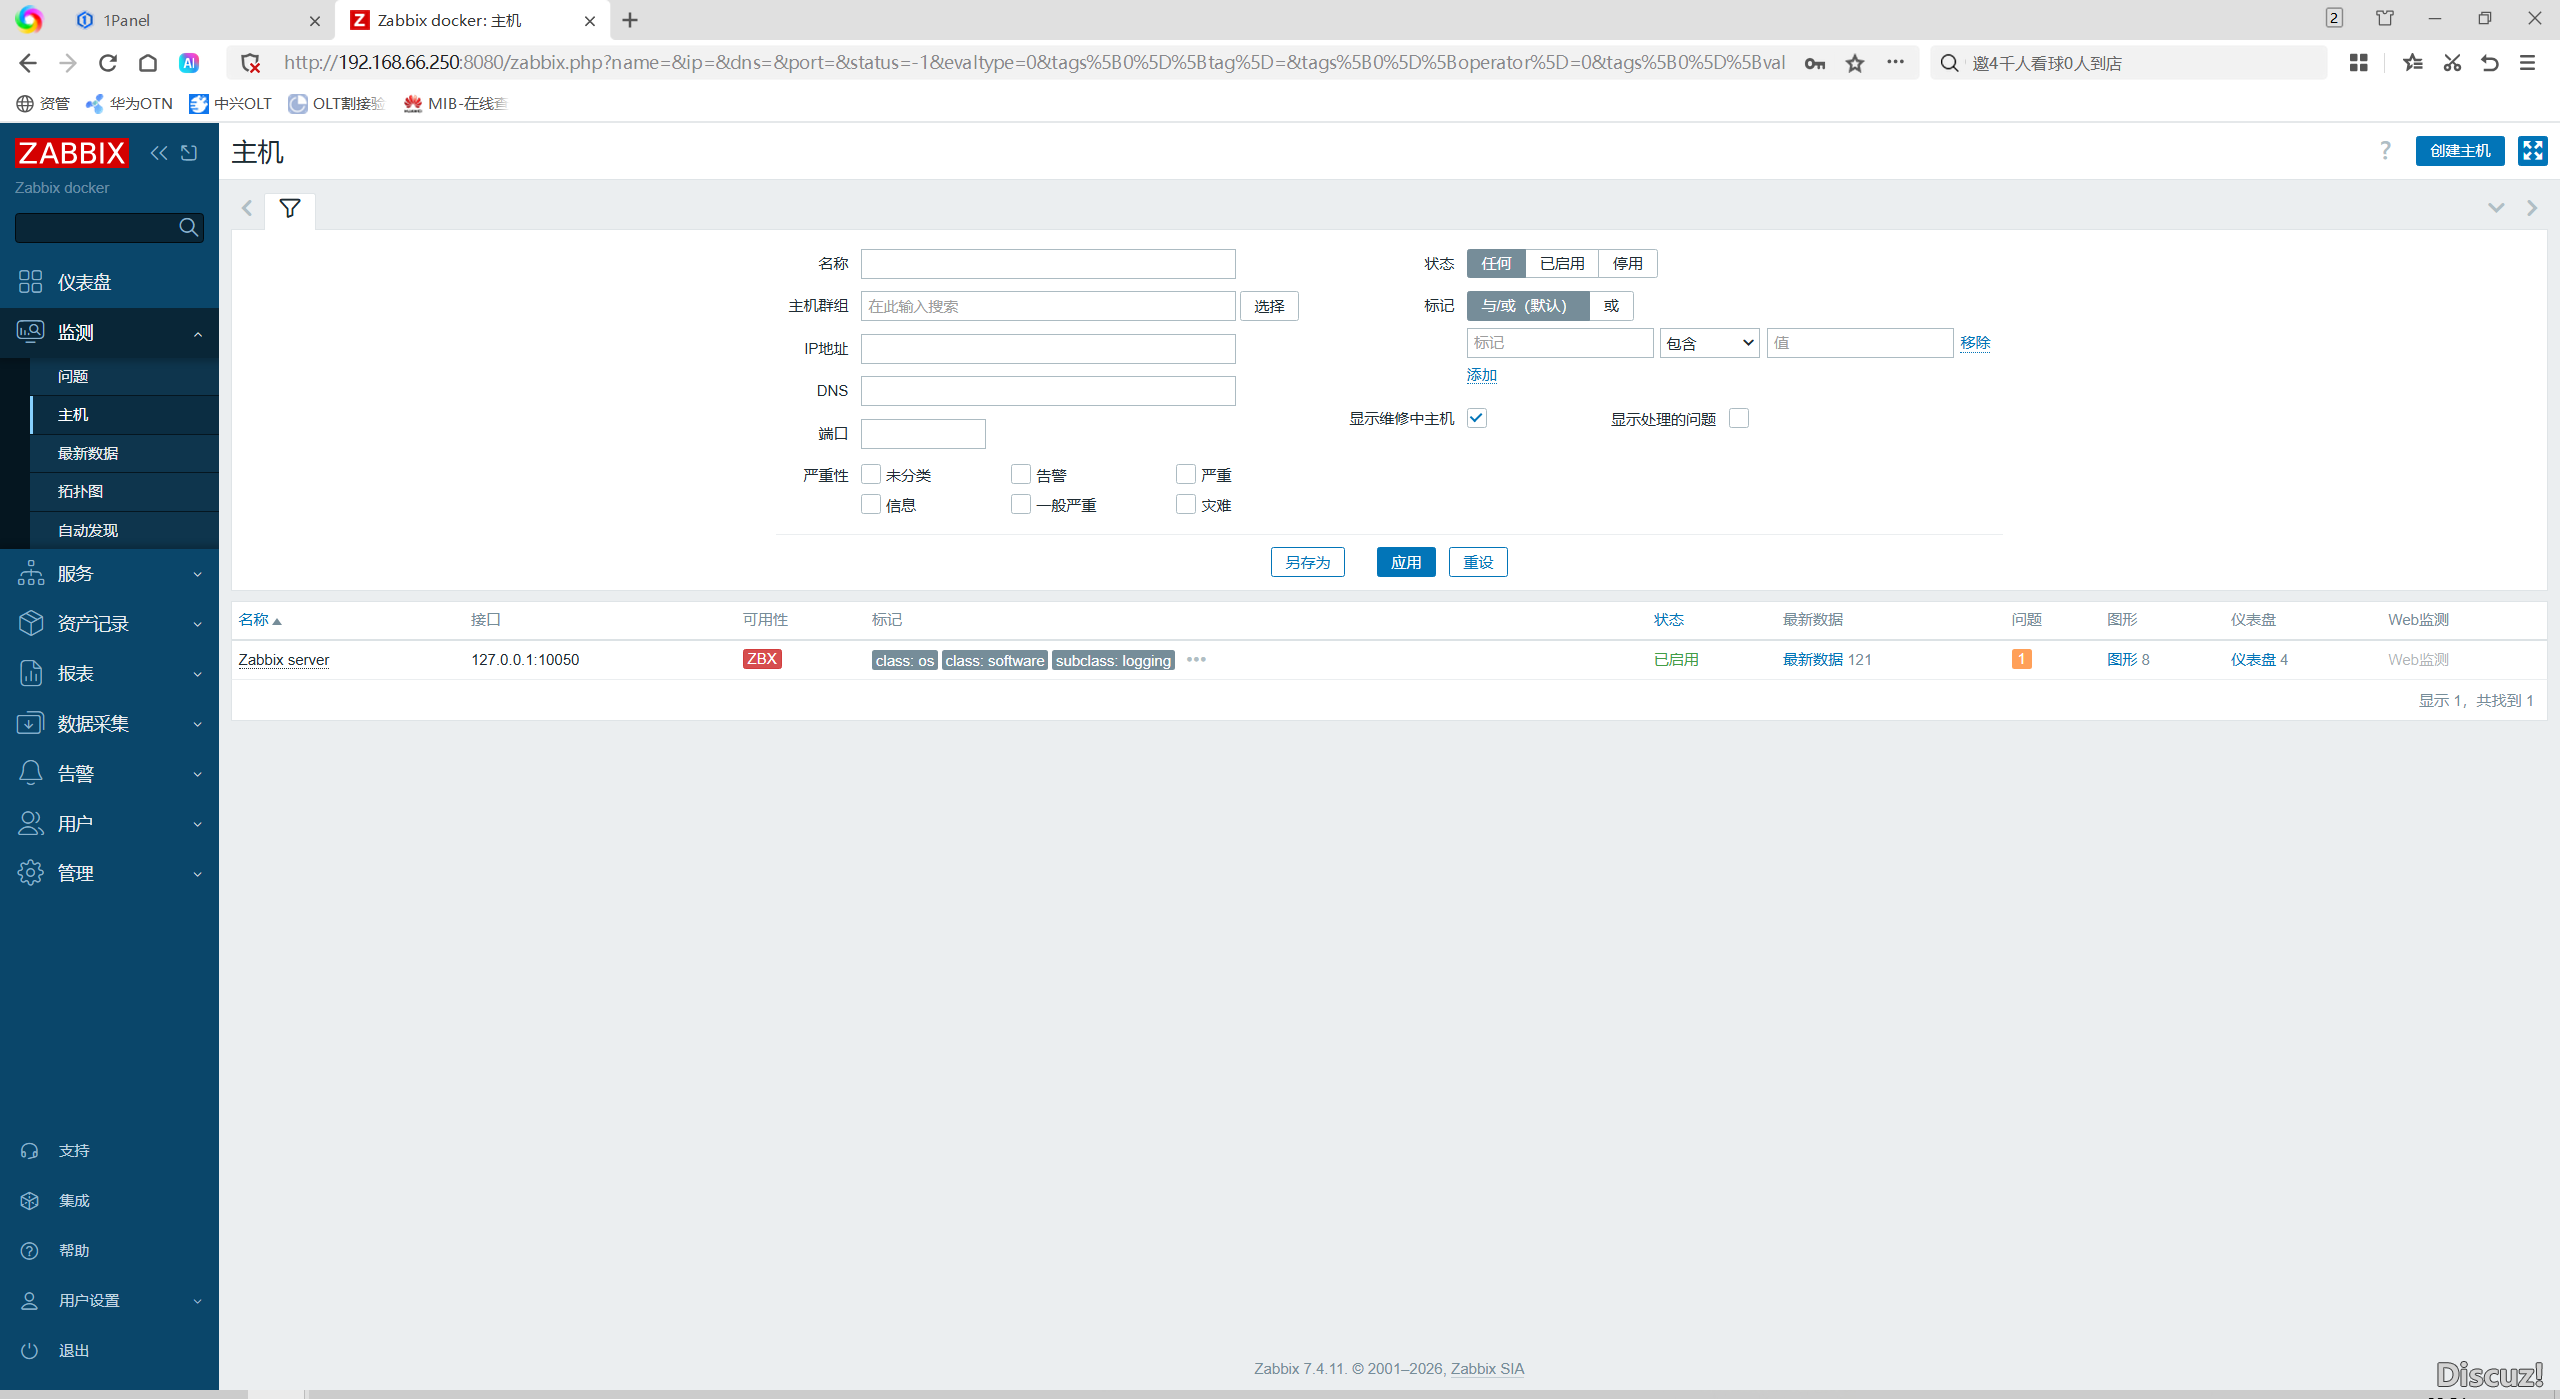This screenshot has width=2560, height=1399.
Task: Uncheck the 显示维修中主机 checkbox
Action: (1477, 418)
